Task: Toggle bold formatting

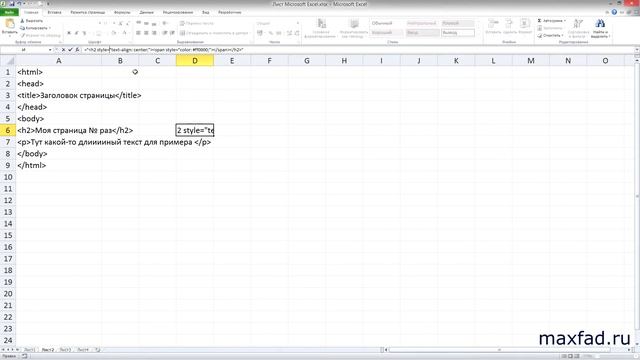Action: pyautogui.click(x=69, y=33)
